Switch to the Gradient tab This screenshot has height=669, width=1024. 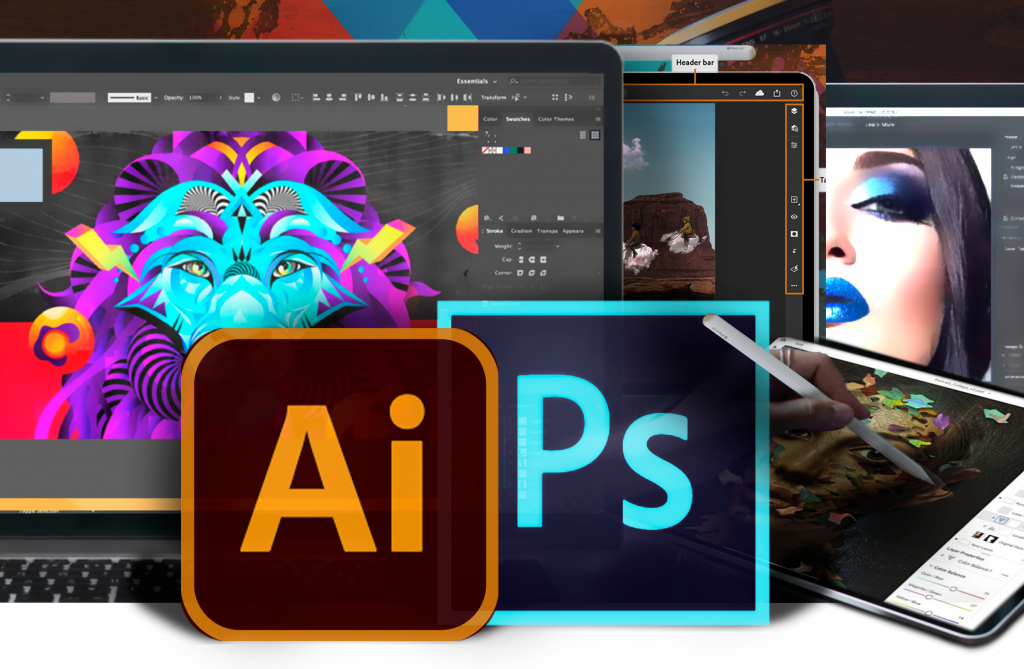(522, 231)
